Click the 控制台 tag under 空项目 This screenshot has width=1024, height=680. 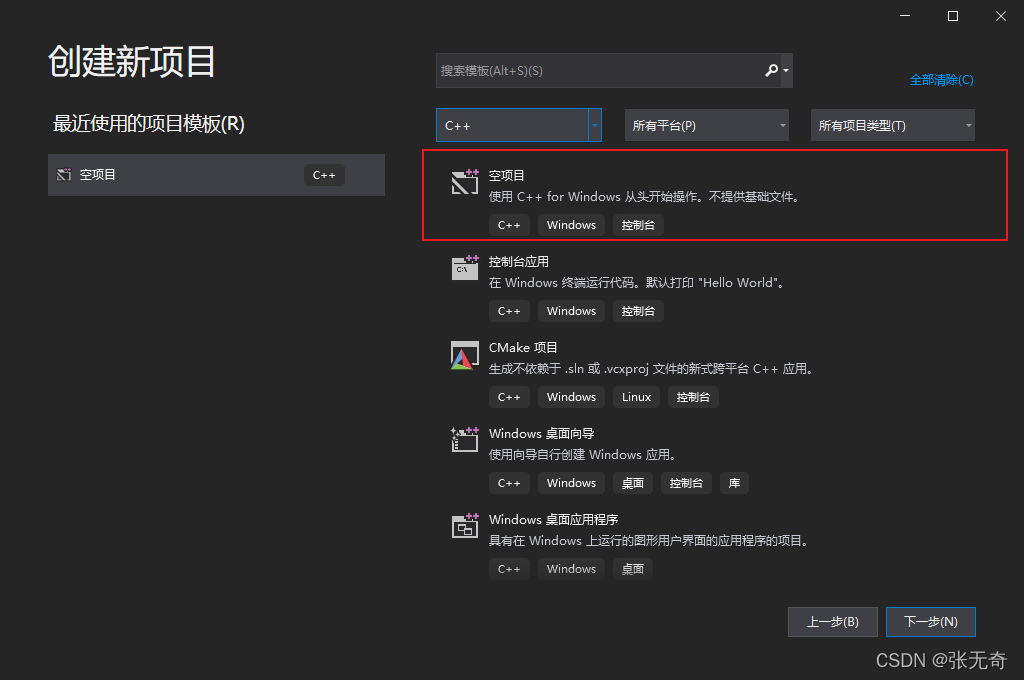pos(638,225)
